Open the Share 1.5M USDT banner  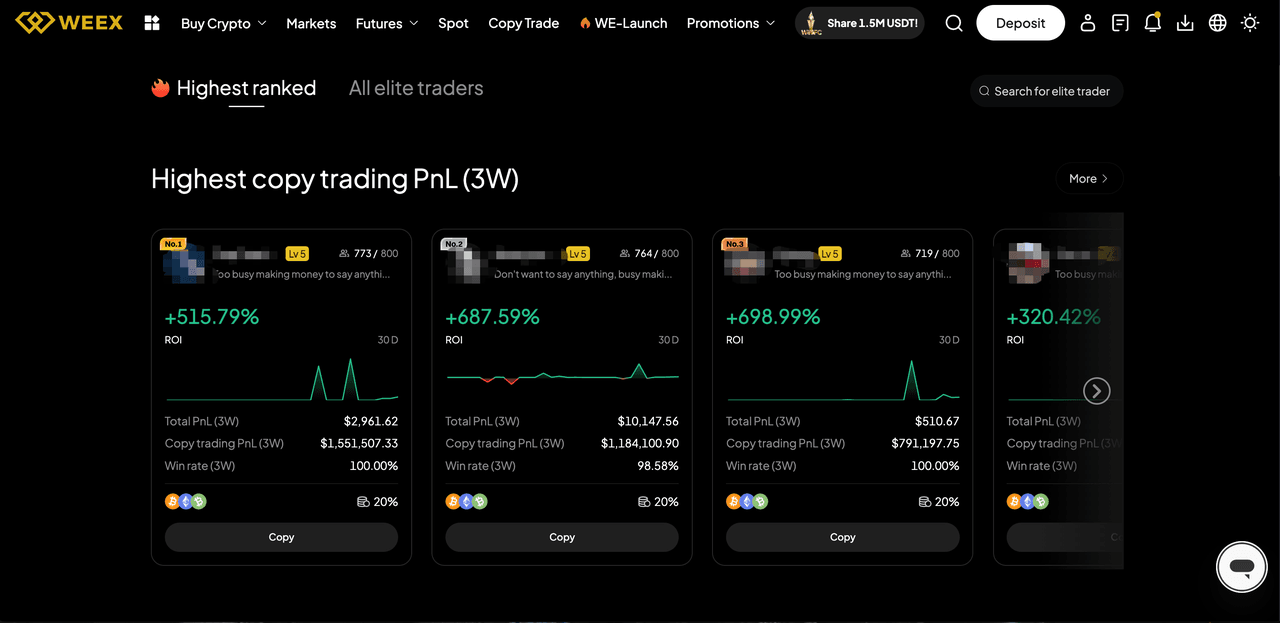click(x=860, y=23)
